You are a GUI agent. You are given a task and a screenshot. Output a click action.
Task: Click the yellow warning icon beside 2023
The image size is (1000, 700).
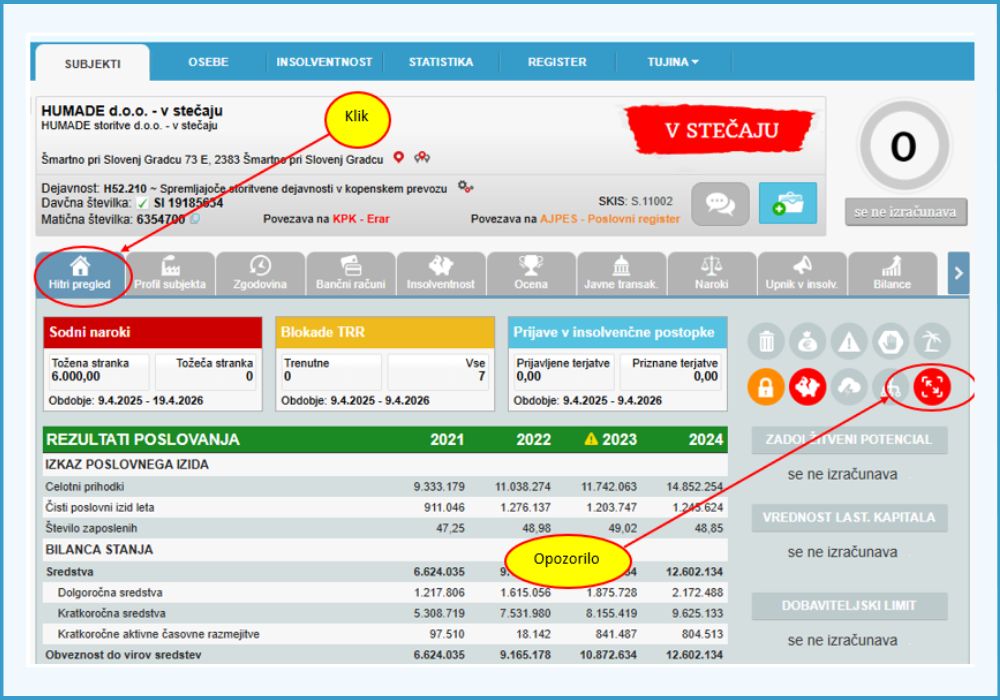[x=591, y=439]
